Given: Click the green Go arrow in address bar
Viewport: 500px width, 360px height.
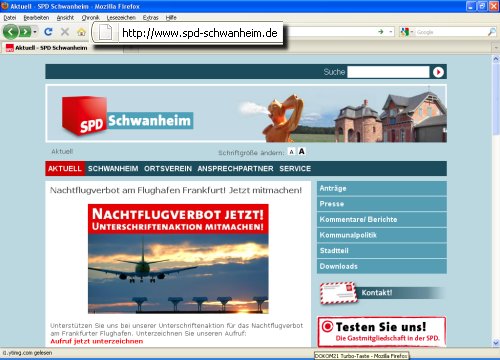Looking at the screenshot, I should pos(381,32).
